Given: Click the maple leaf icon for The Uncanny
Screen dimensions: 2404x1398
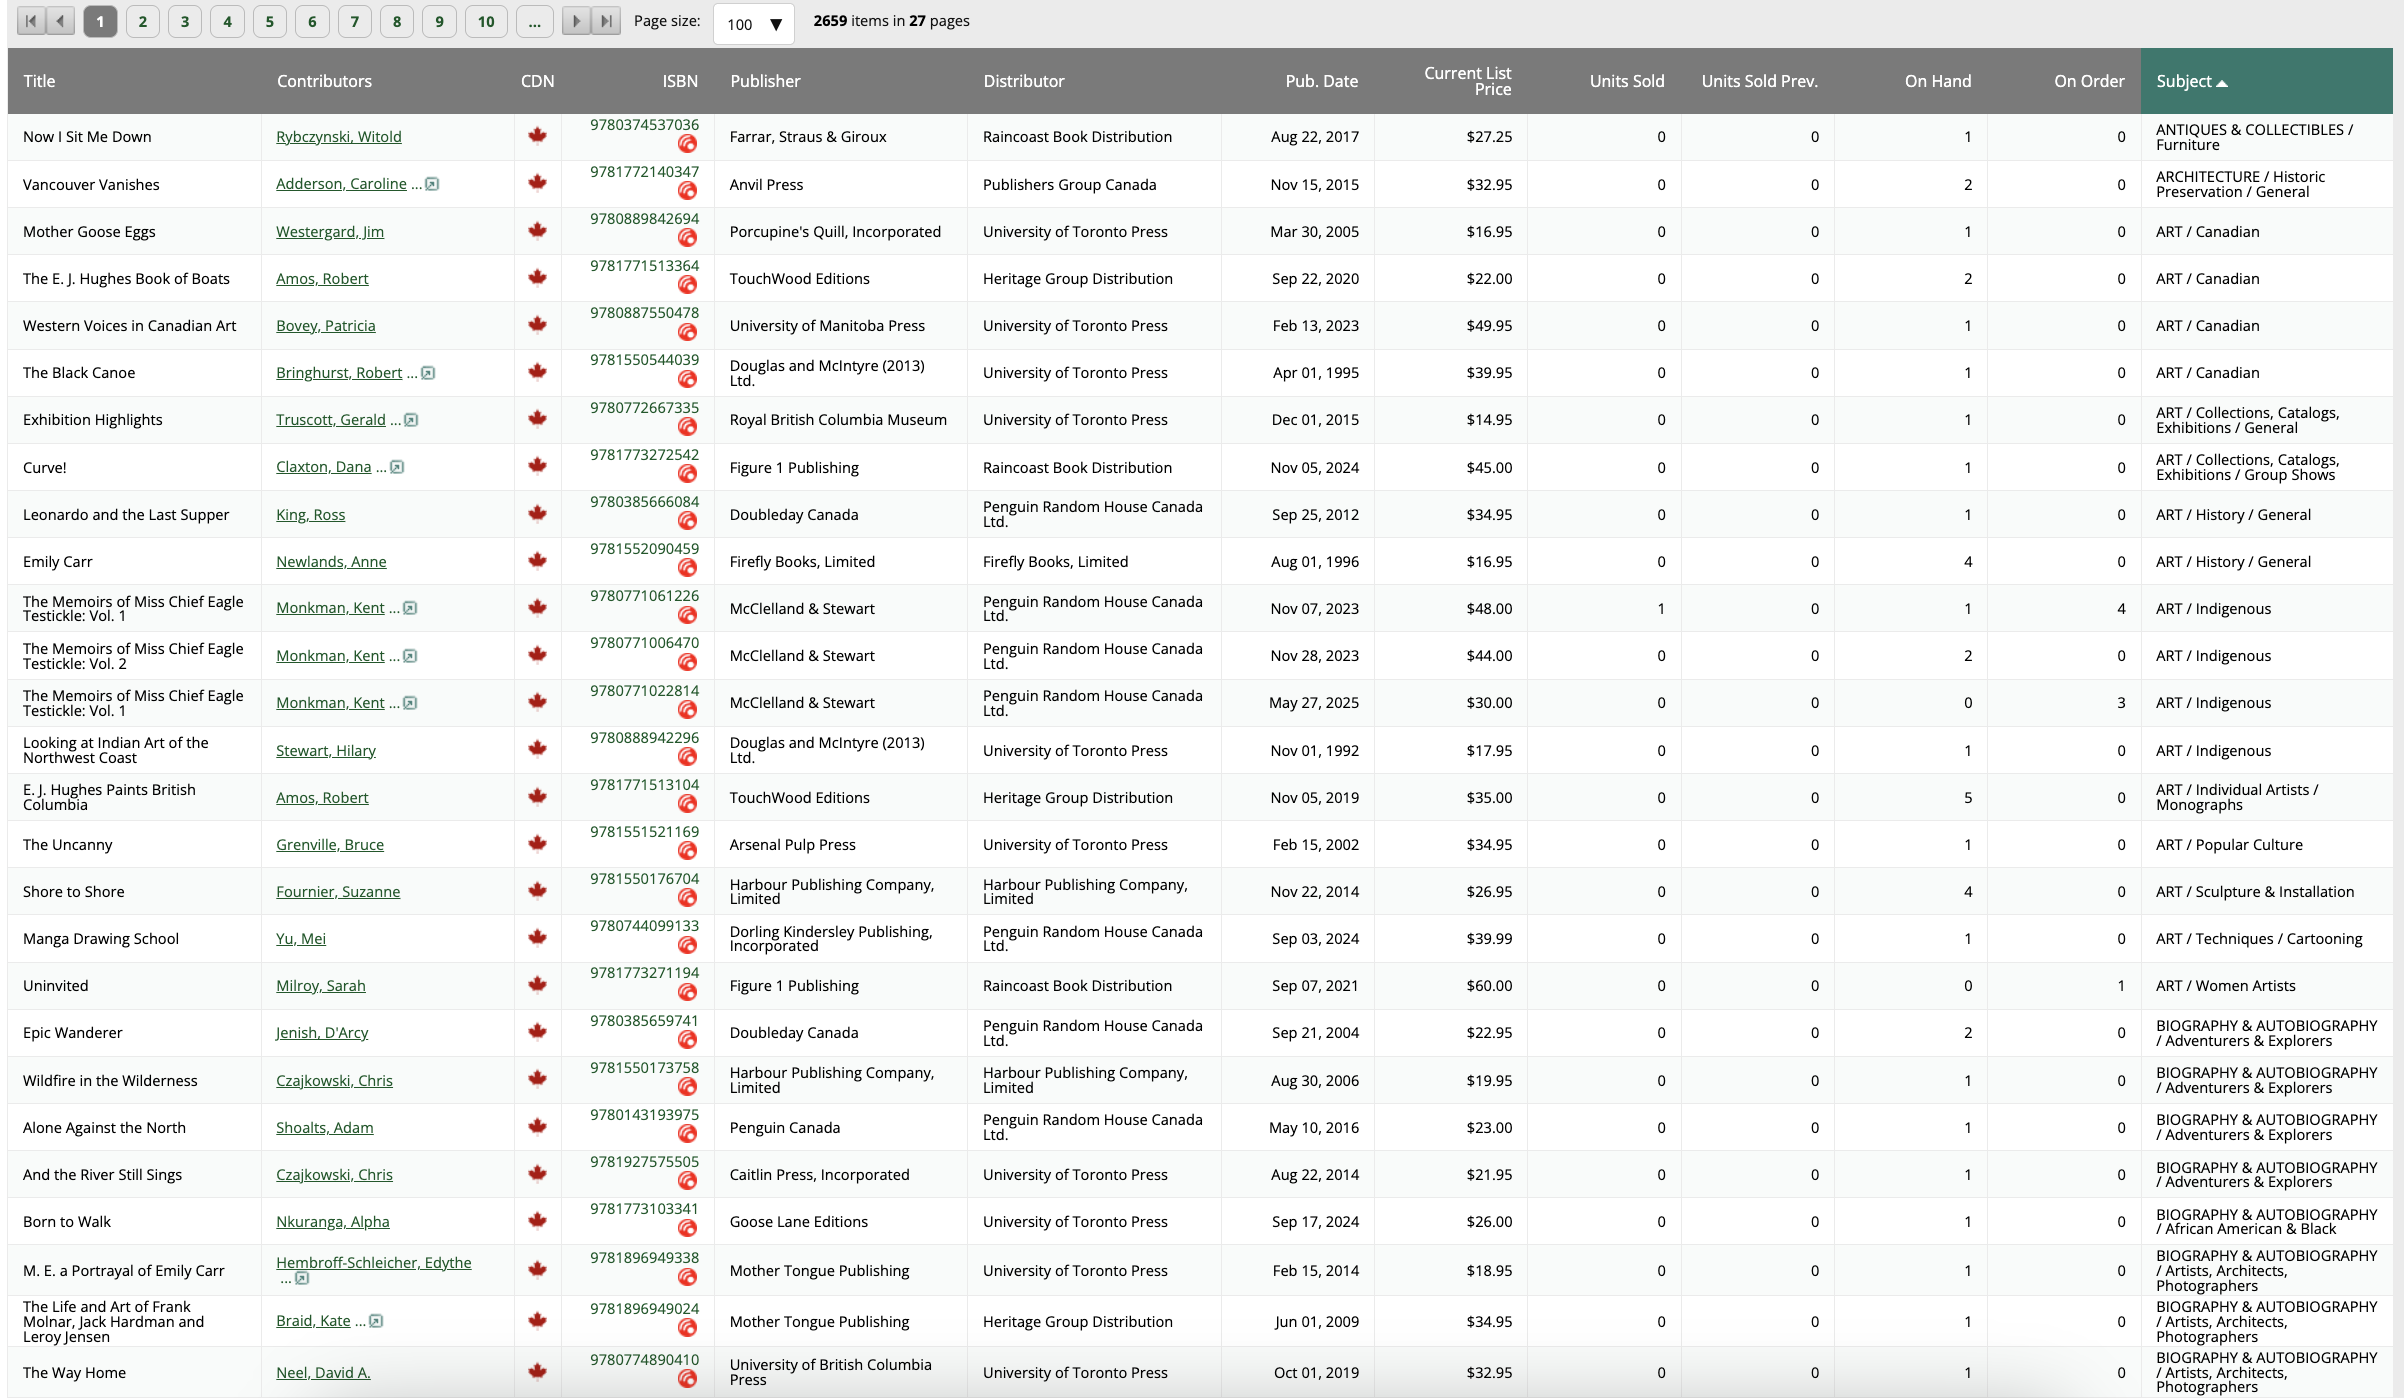Looking at the screenshot, I should [538, 843].
